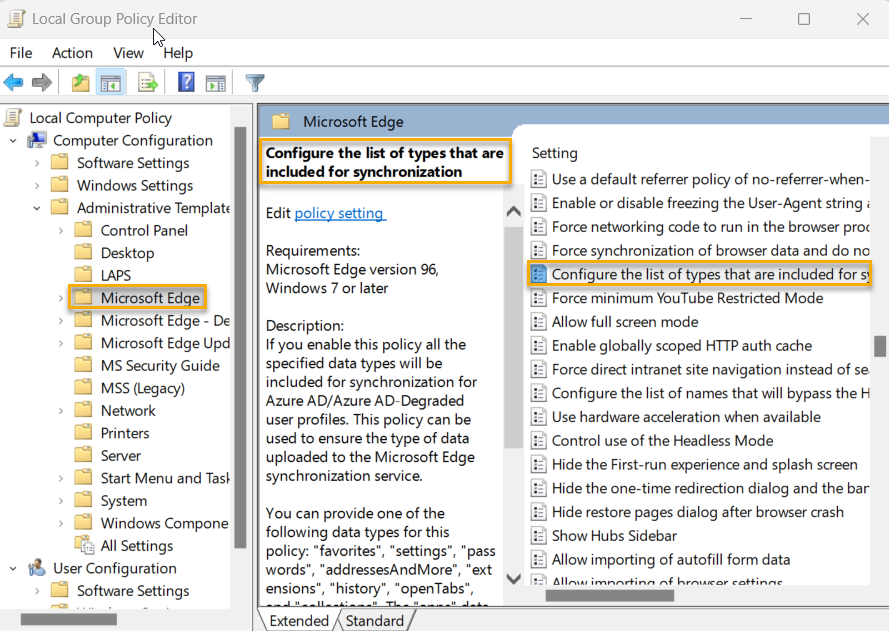Open the Action menu
Viewport: 889px width, 631px height.
(x=71, y=53)
